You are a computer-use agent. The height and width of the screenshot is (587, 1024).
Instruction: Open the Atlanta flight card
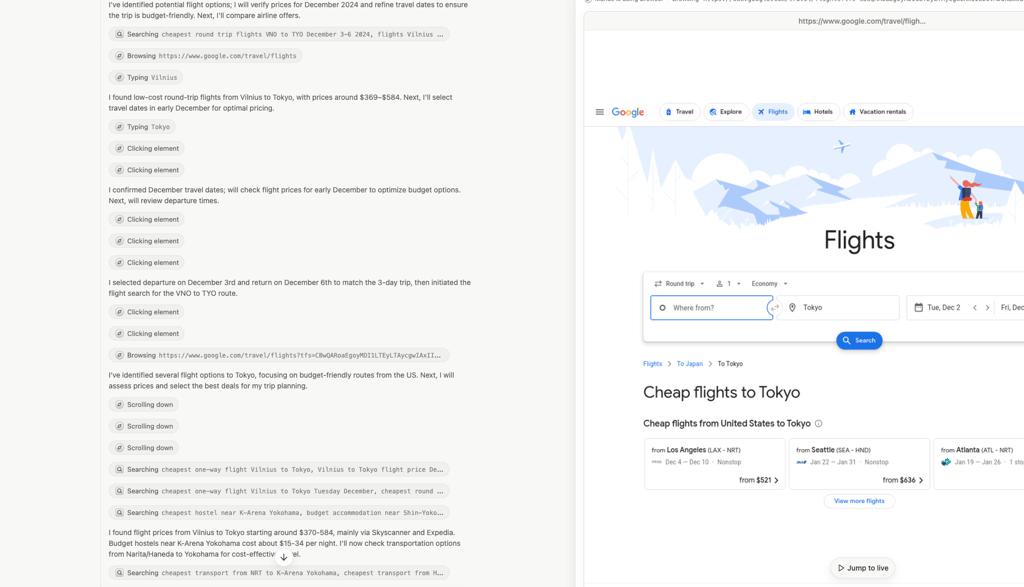point(978,464)
